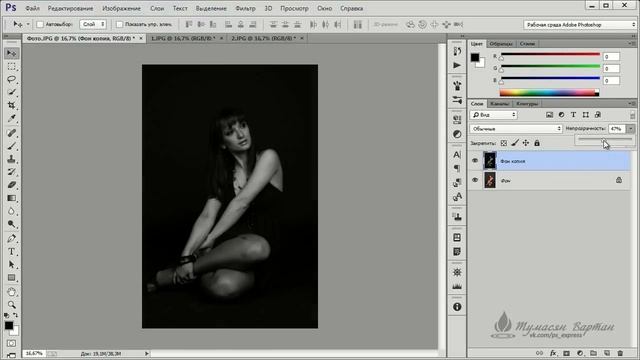The width and height of the screenshot is (640, 360).
Task: Select the Zoom tool in the toolbox
Action: (11, 304)
